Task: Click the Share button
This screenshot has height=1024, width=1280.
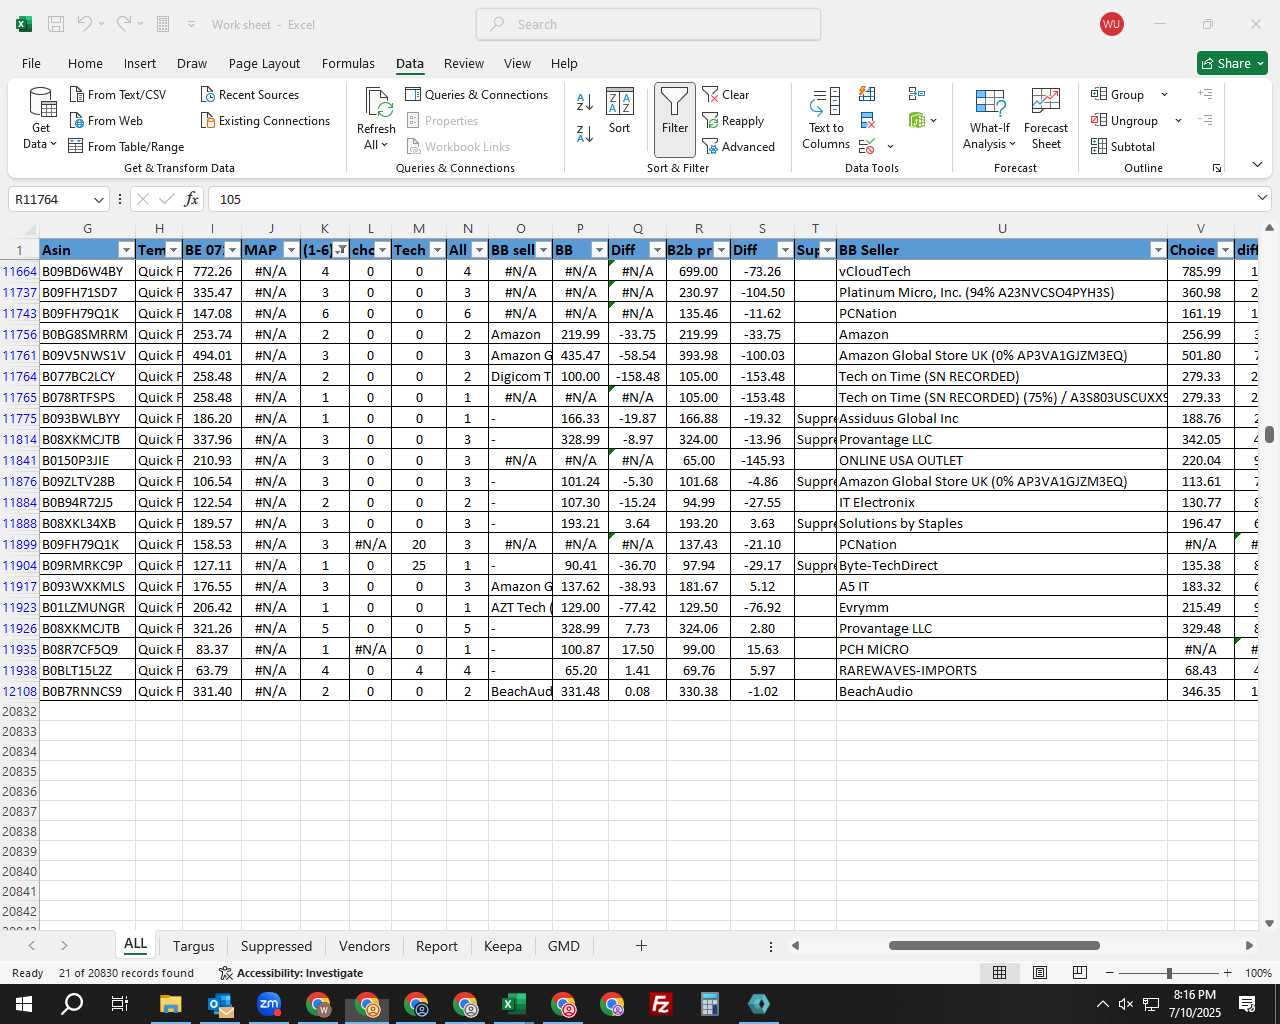Action: (1232, 63)
